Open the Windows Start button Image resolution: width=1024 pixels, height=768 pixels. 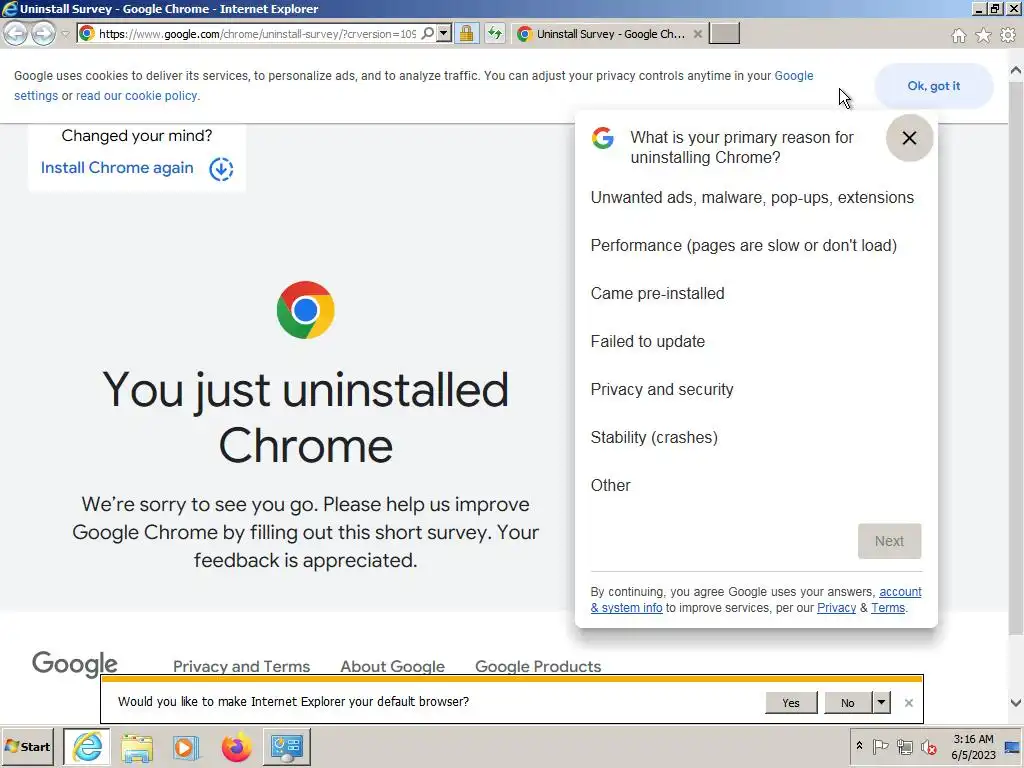pos(27,746)
